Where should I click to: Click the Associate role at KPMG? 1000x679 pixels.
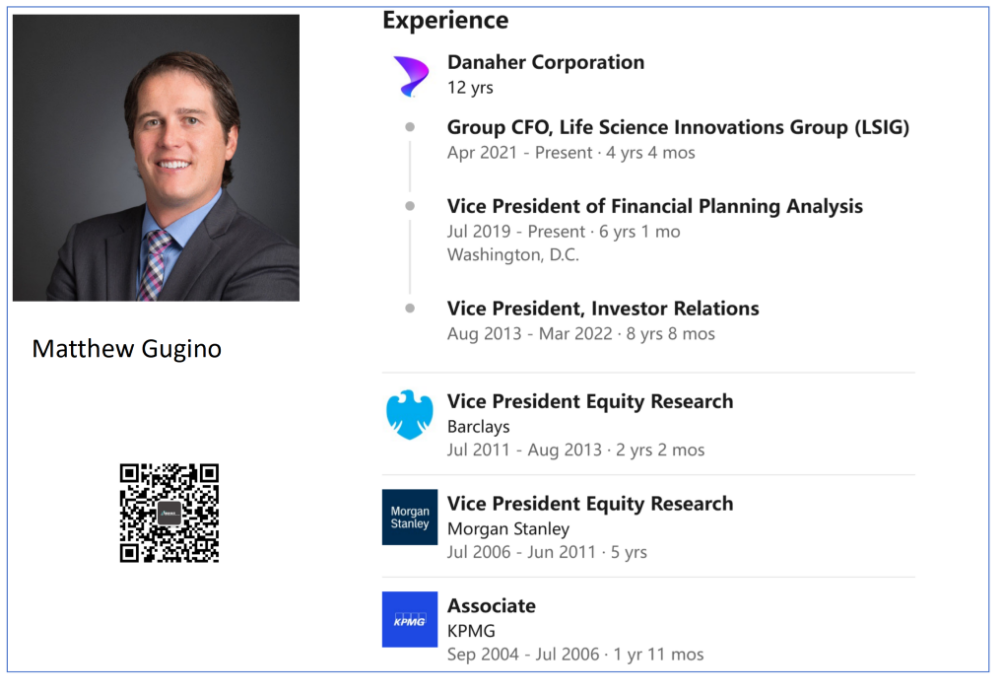tap(491, 605)
